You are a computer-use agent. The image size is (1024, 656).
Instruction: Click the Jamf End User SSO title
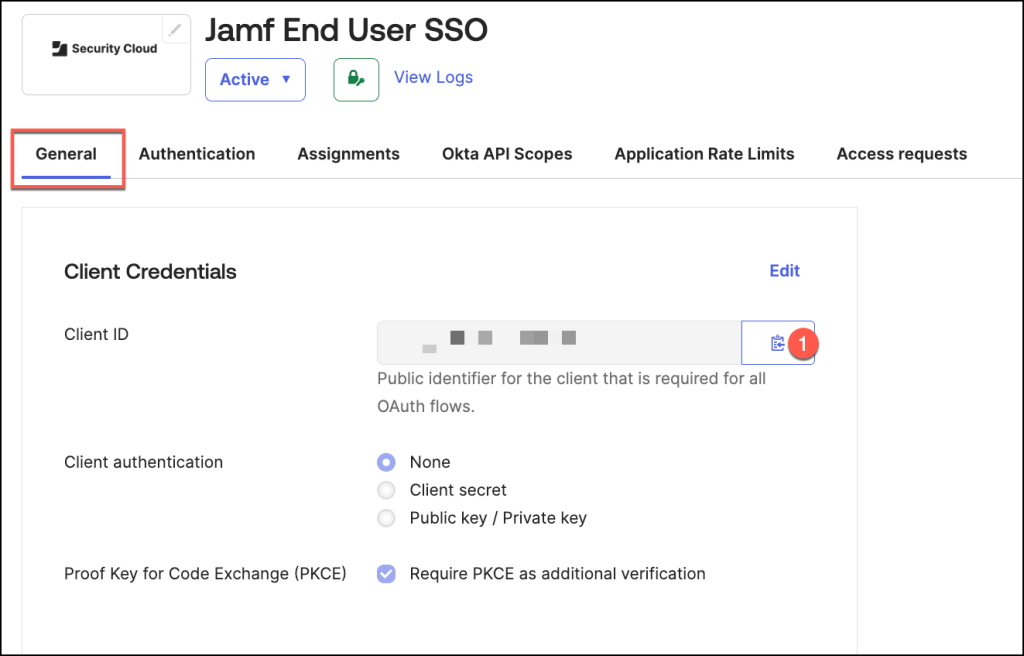coord(346,30)
